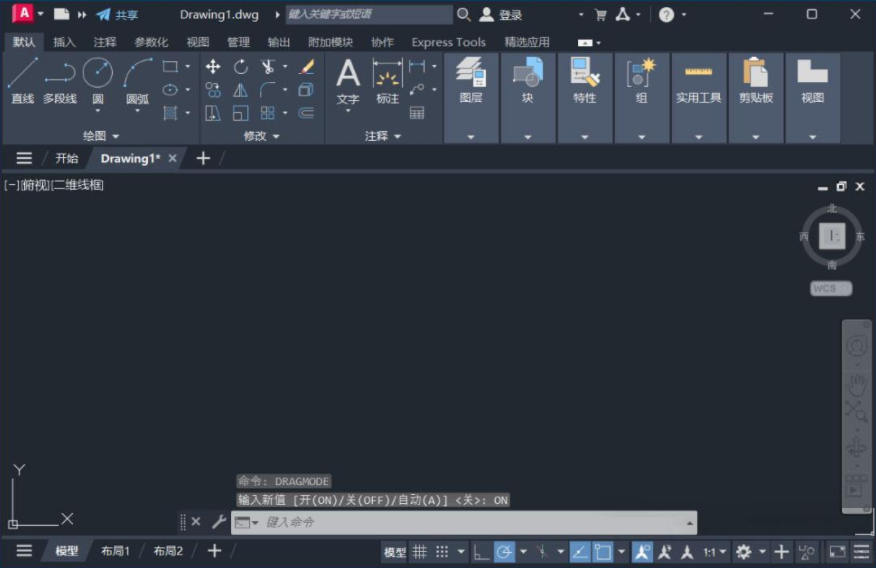
Task: Activate the Fillet tool
Action: [x=268, y=90]
